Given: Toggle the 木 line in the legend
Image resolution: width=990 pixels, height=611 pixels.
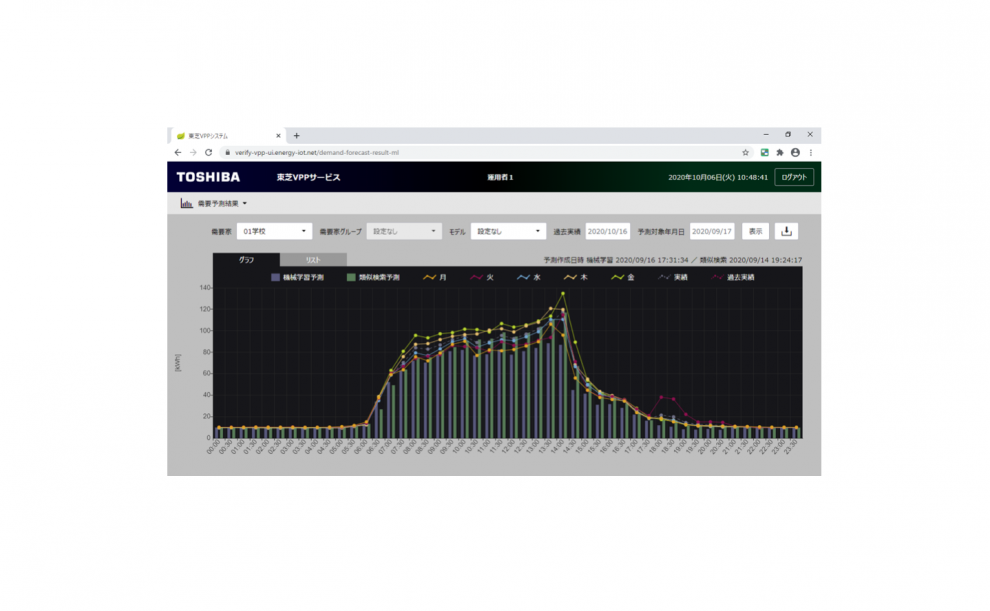Looking at the screenshot, I should 575,277.
